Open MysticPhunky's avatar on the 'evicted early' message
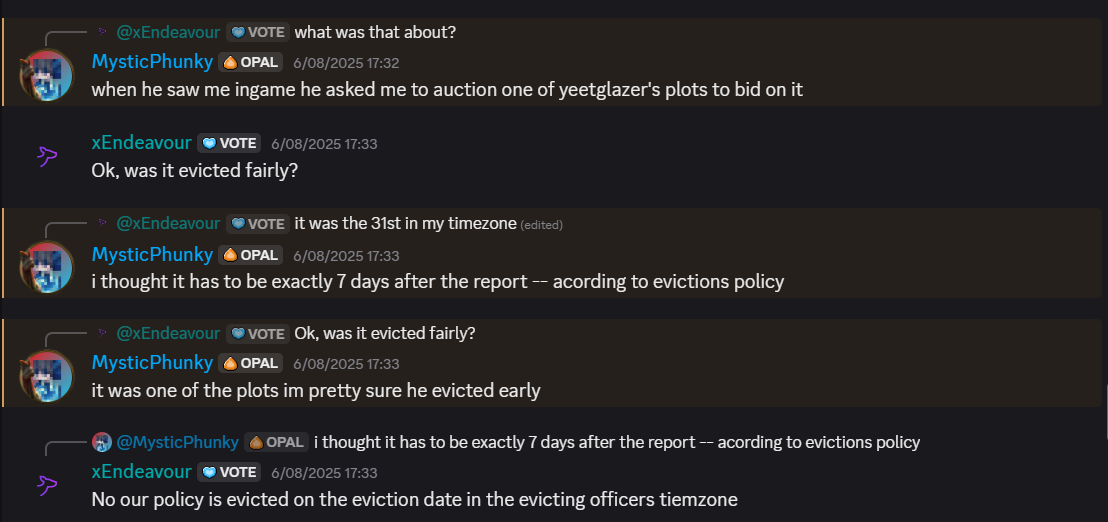 [x=46, y=376]
